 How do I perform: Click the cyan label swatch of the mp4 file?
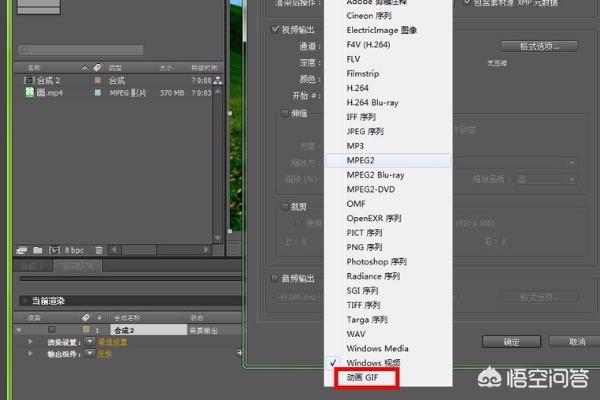point(98,93)
